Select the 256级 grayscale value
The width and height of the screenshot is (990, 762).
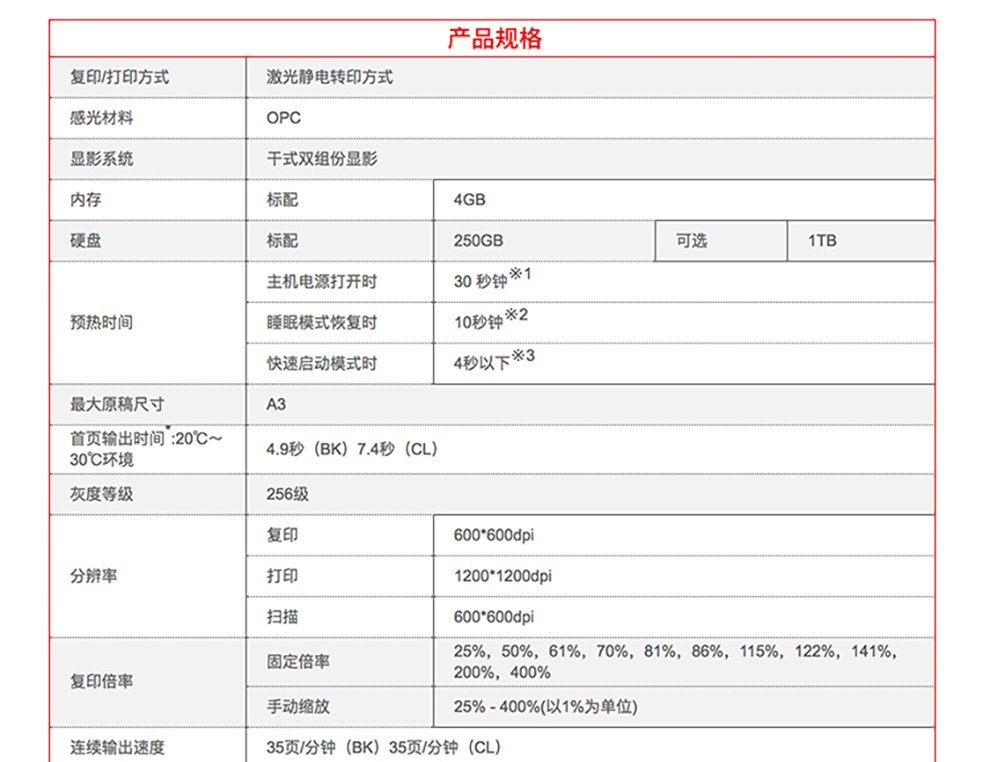287,494
